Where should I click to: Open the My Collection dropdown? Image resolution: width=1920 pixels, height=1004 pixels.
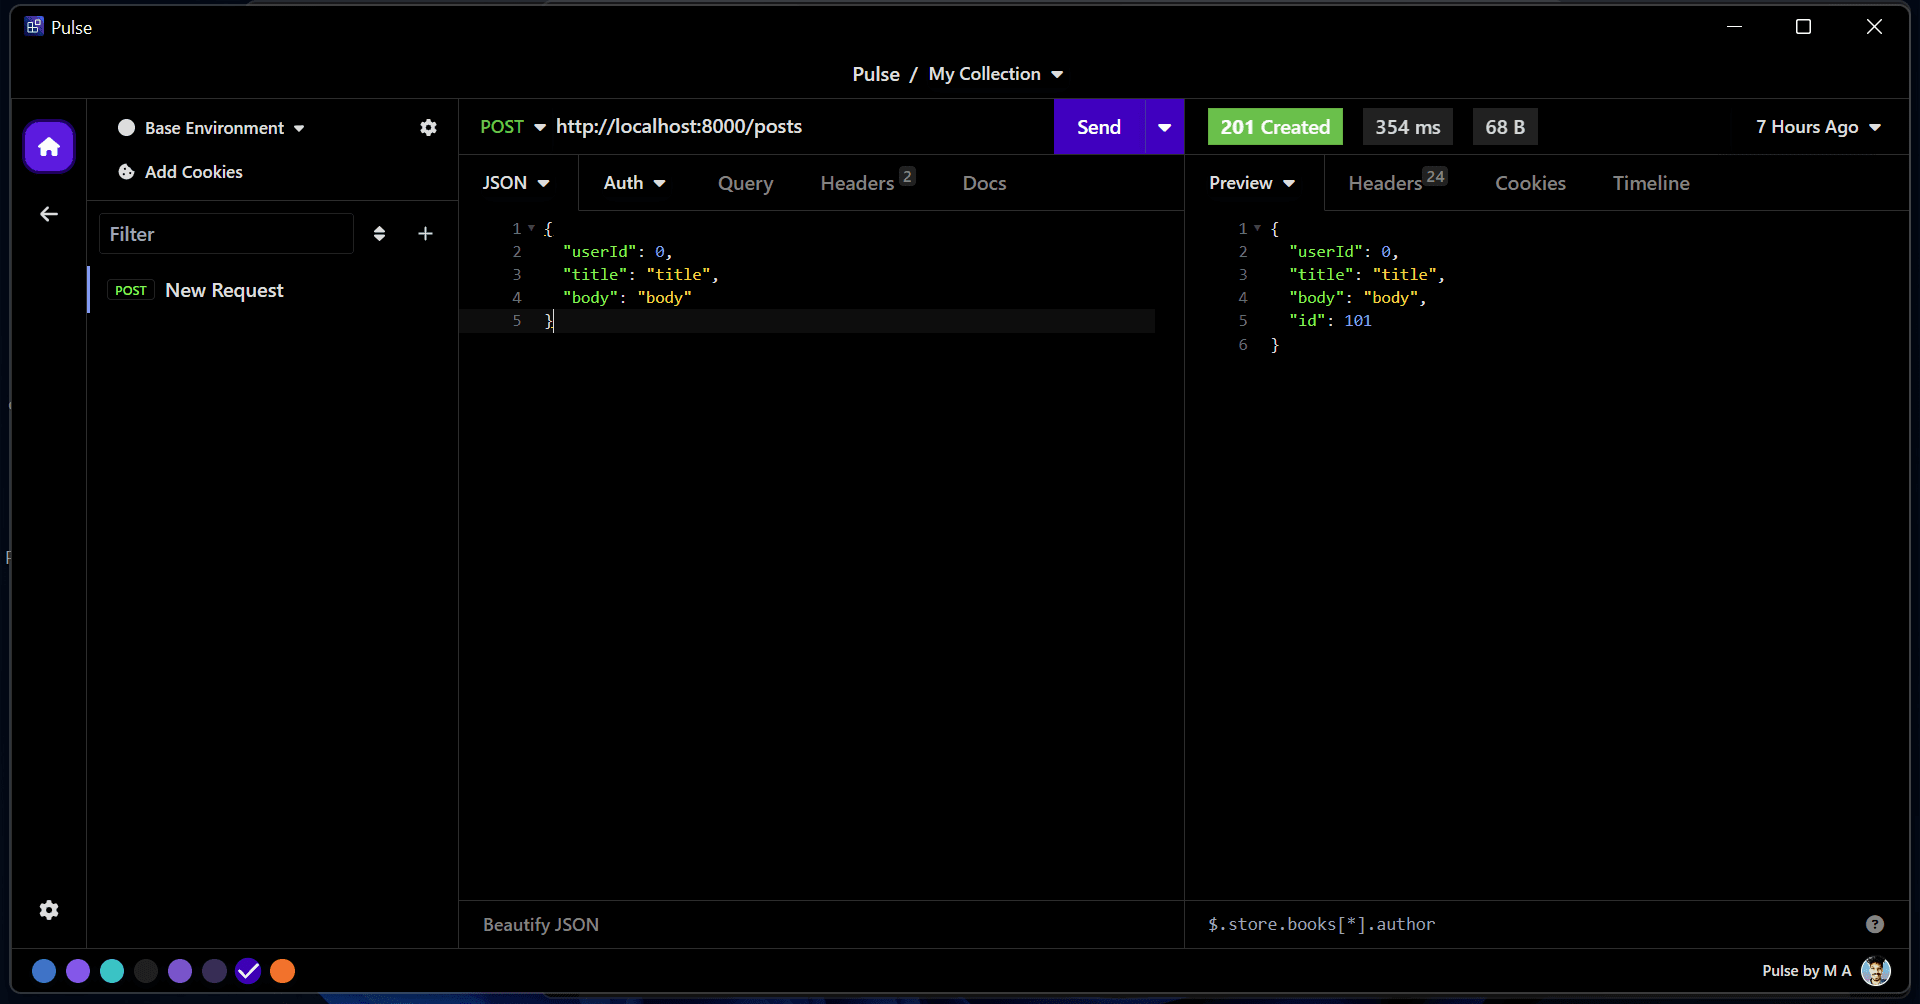tap(996, 73)
